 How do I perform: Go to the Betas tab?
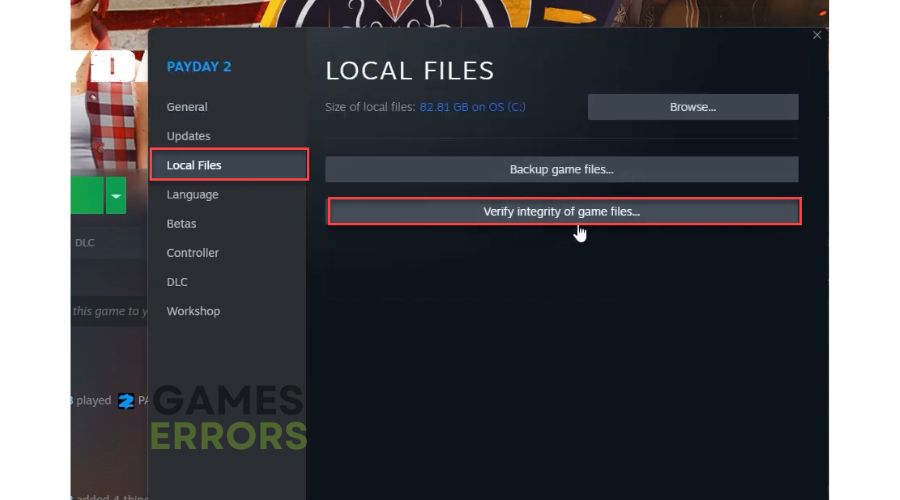[181, 223]
